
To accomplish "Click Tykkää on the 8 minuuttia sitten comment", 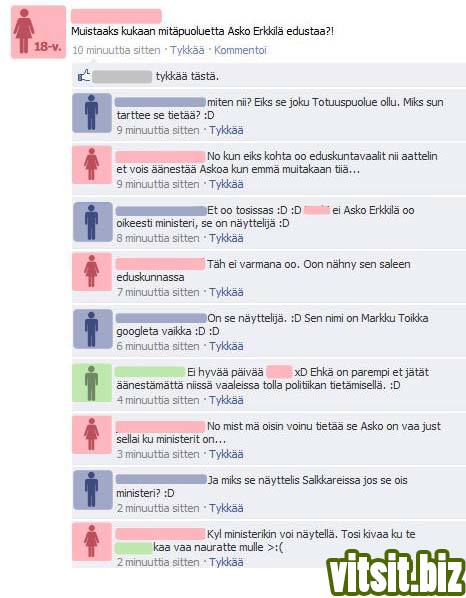I will point(226,238).
